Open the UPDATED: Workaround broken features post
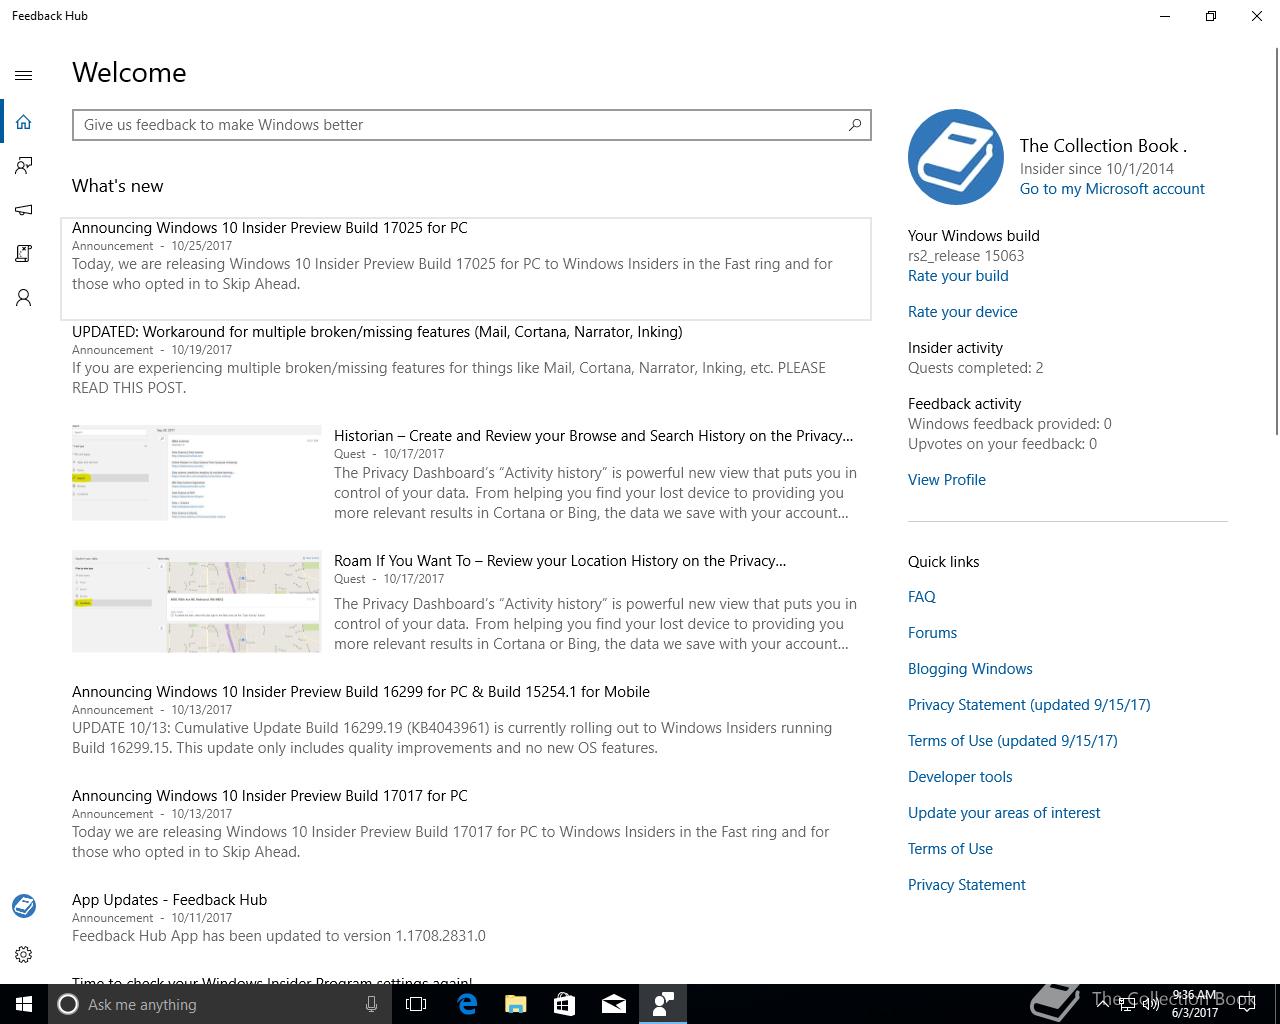The width and height of the screenshot is (1280, 1024). tap(377, 332)
